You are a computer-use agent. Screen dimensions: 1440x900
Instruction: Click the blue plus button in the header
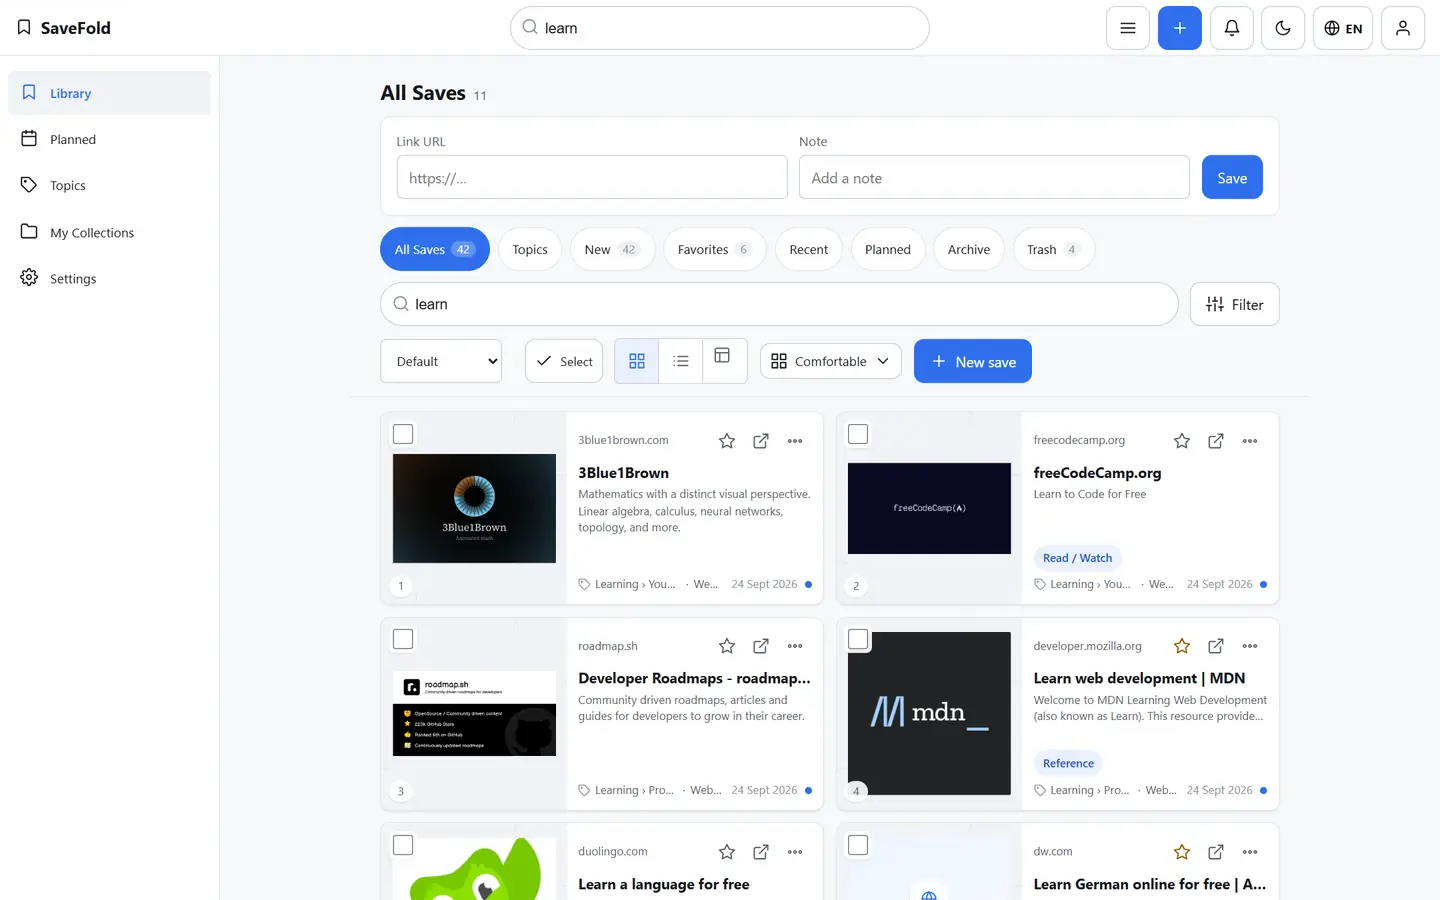1180,28
